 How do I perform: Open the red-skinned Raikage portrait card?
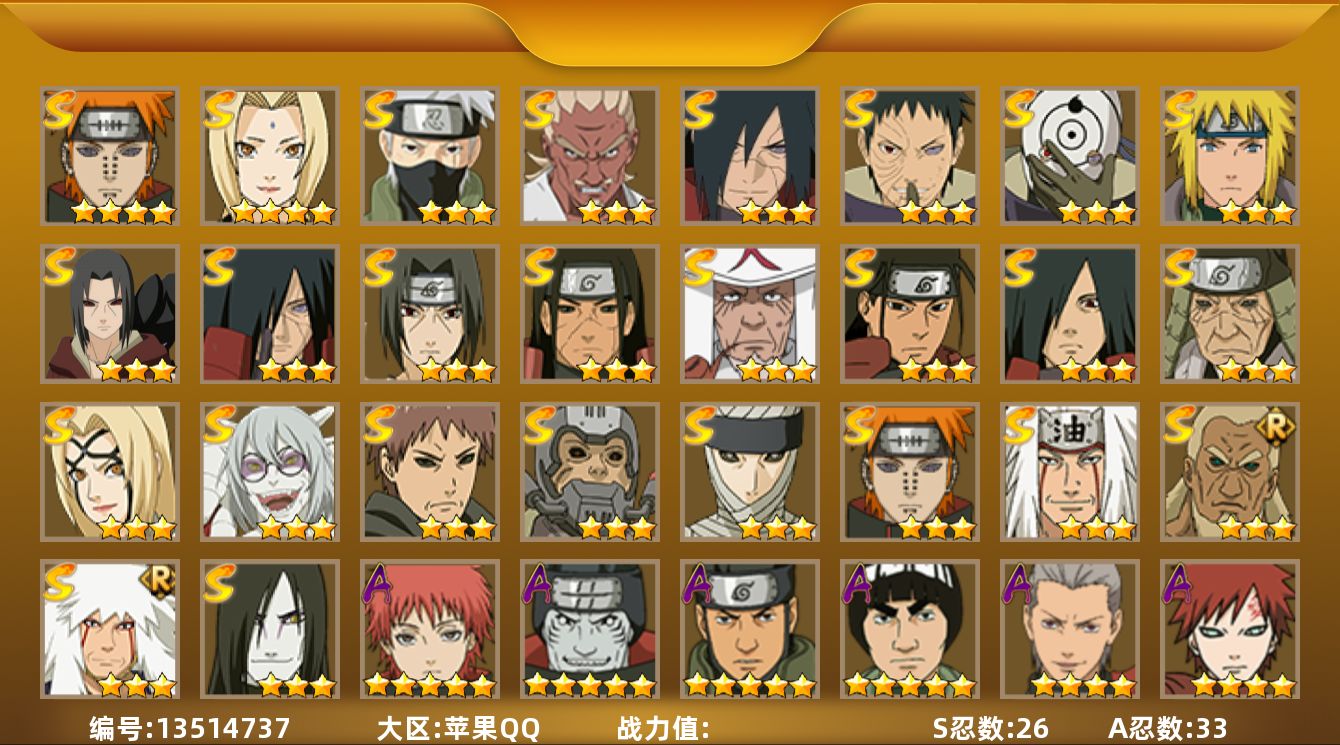tap(590, 156)
